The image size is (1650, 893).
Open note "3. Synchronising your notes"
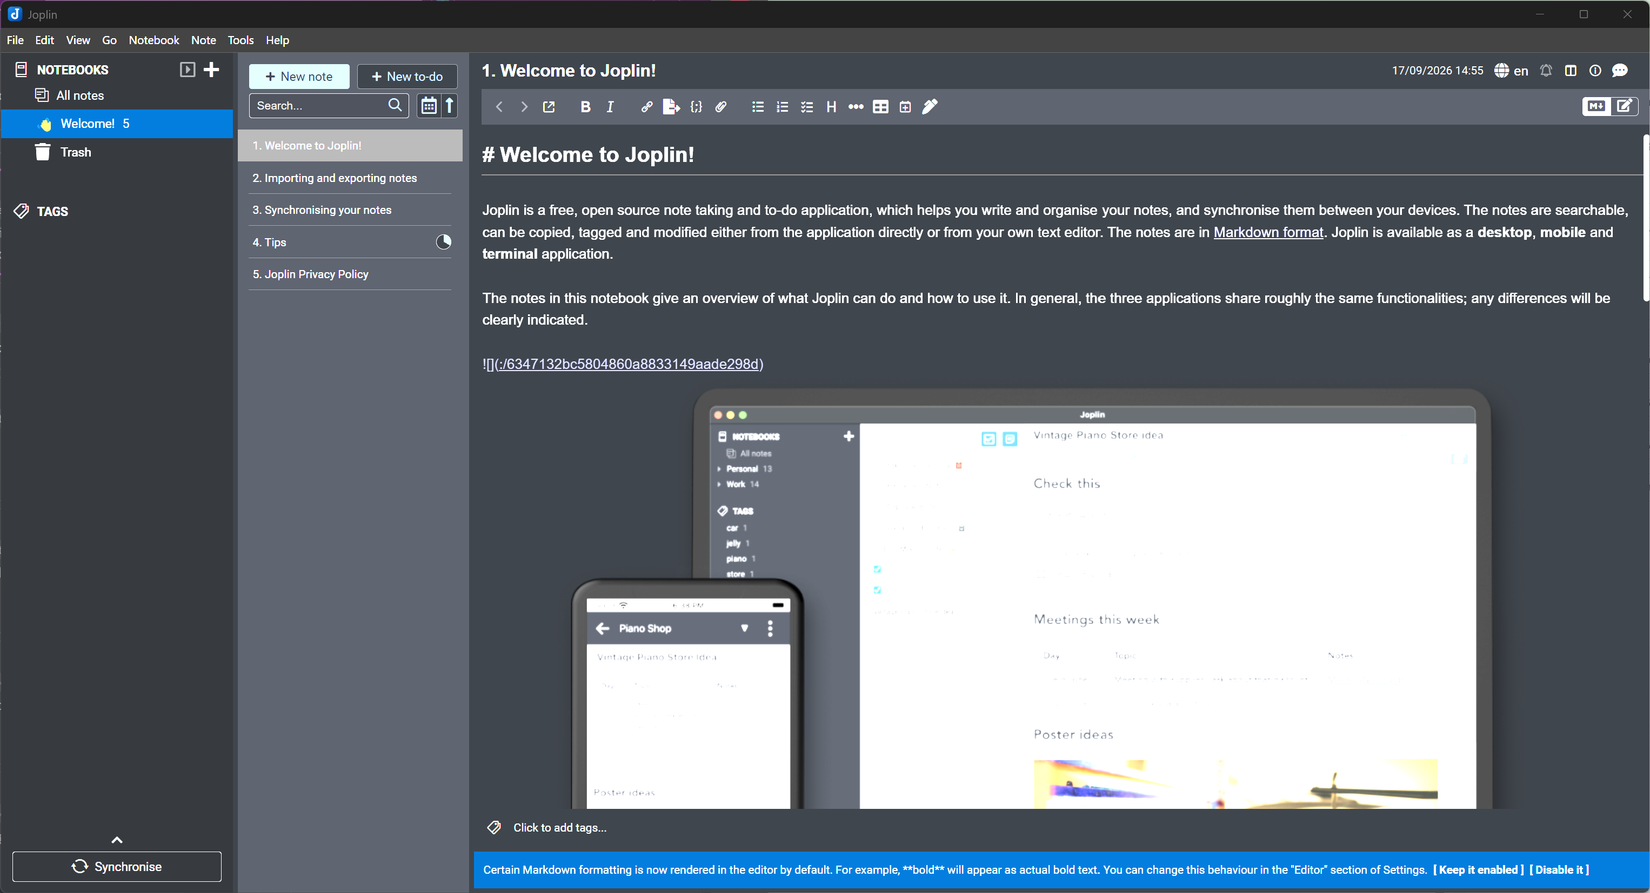(350, 210)
